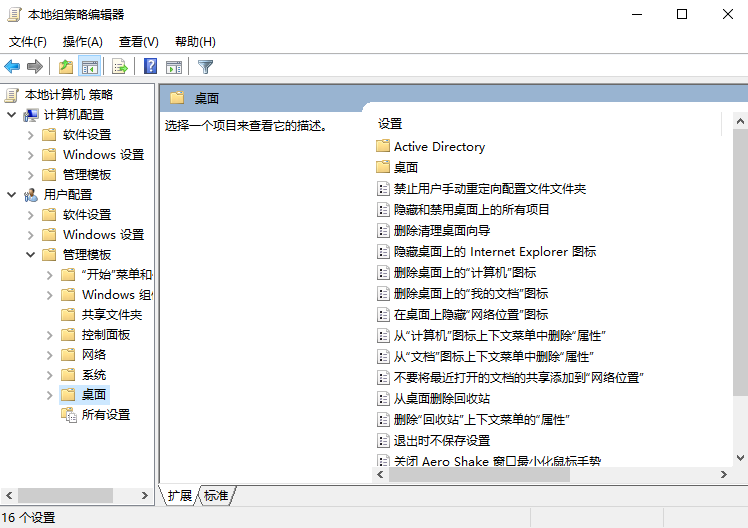Click scroll right arrow of tree pane

click(145, 496)
